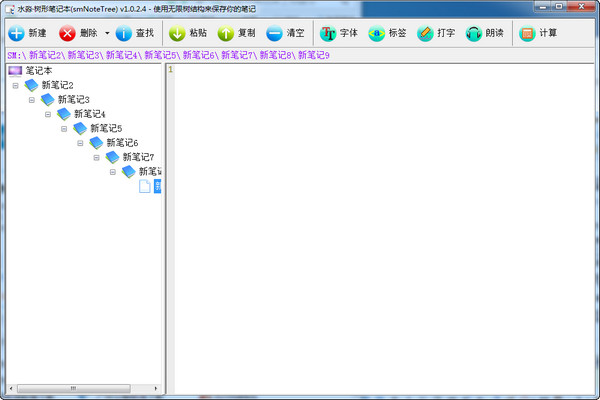Click the 复制 (Copy) toolbar icon
Screen dimensions: 600x400
click(226, 33)
